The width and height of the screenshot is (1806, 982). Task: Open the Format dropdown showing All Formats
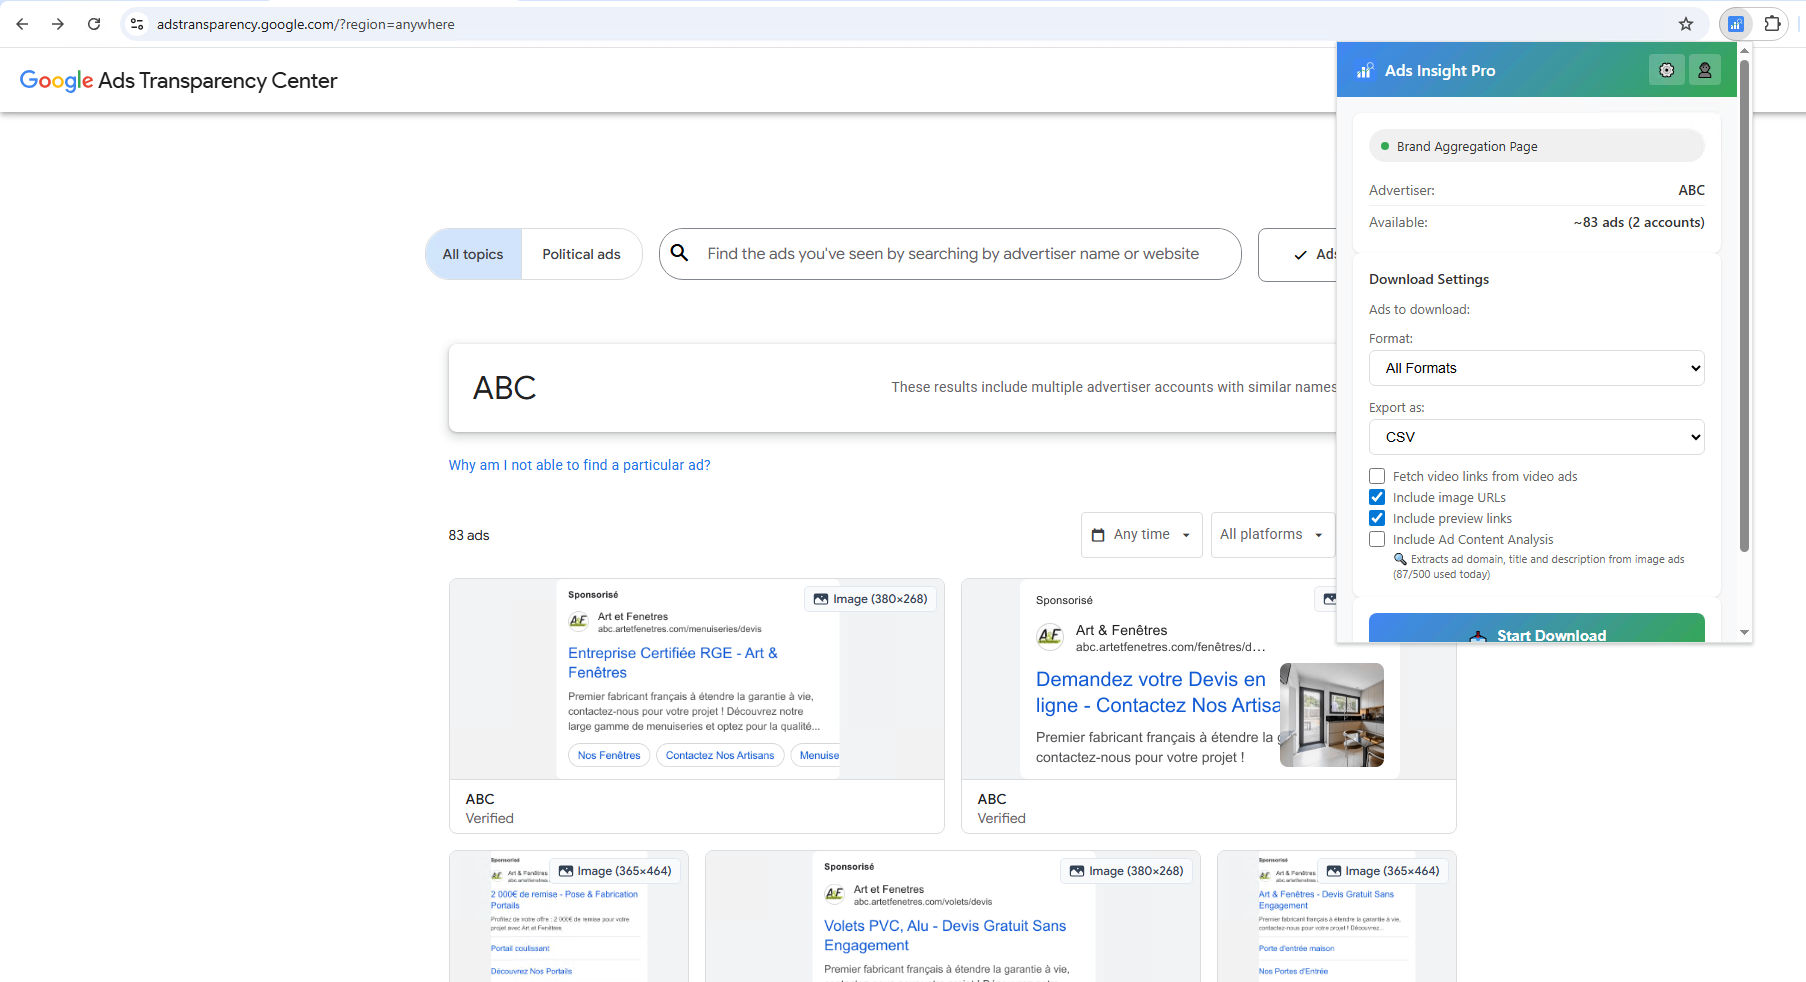[x=1536, y=368]
